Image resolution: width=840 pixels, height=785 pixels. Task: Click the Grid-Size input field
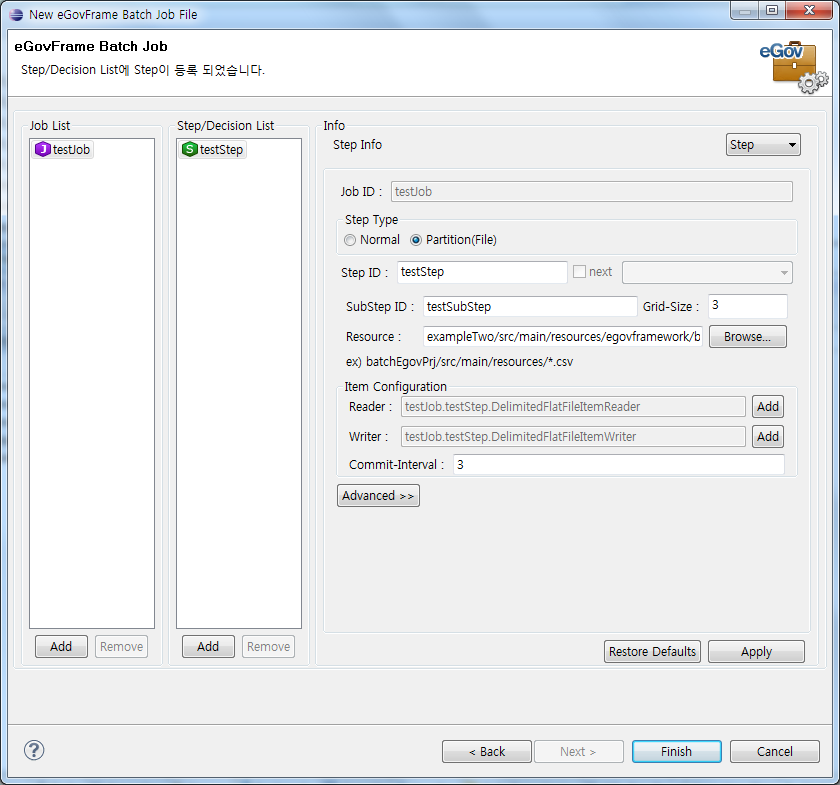748,306
